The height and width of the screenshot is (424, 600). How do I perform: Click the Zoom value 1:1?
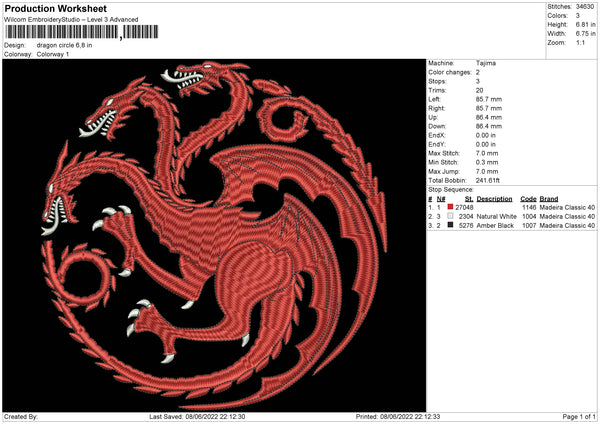[580, 42]
